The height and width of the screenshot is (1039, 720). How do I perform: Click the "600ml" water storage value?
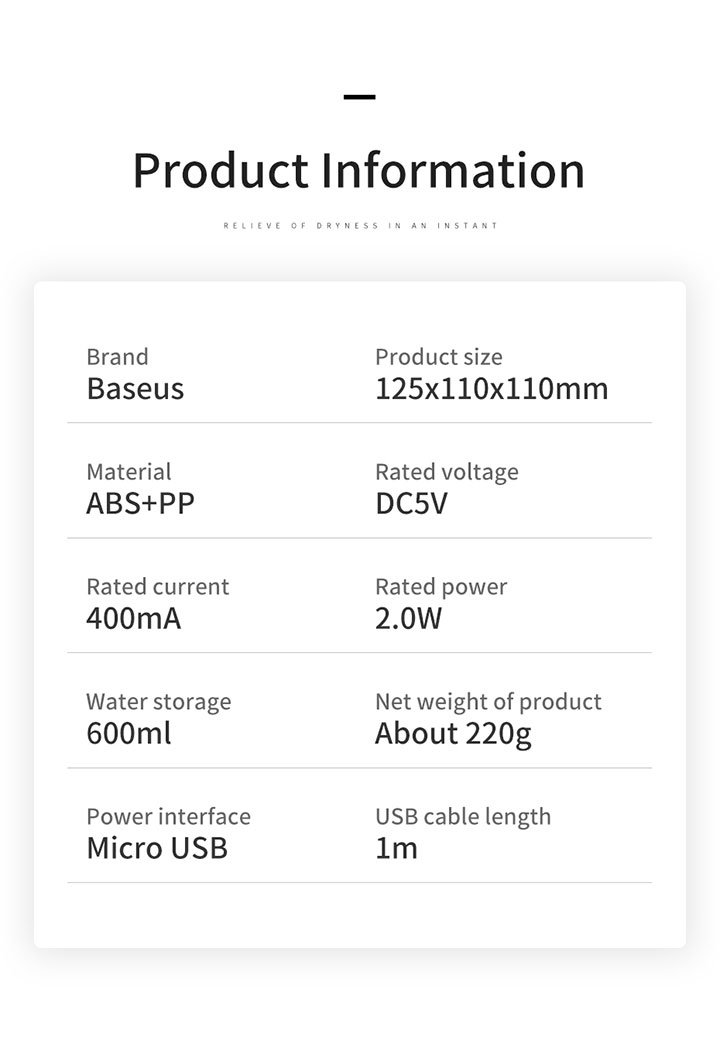pyautogui.click(x=129, y=733)
